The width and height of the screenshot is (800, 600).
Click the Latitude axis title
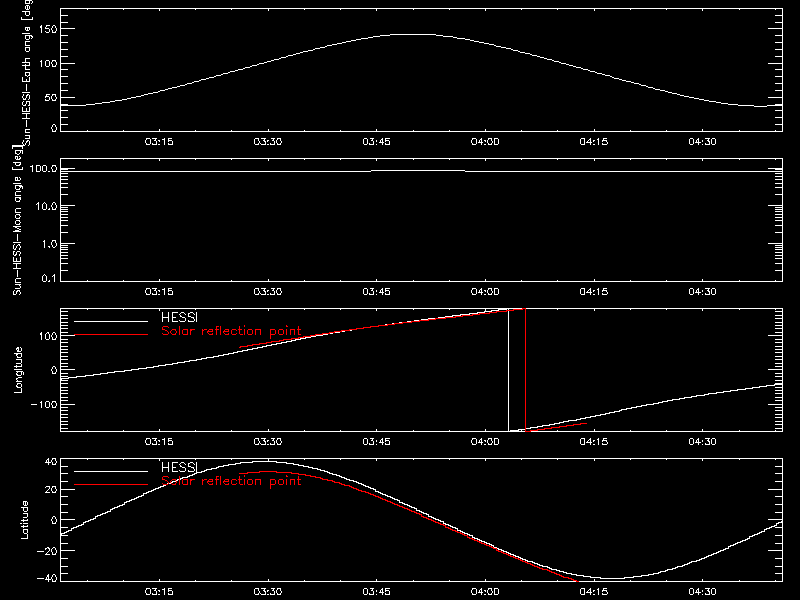[24, 520]
